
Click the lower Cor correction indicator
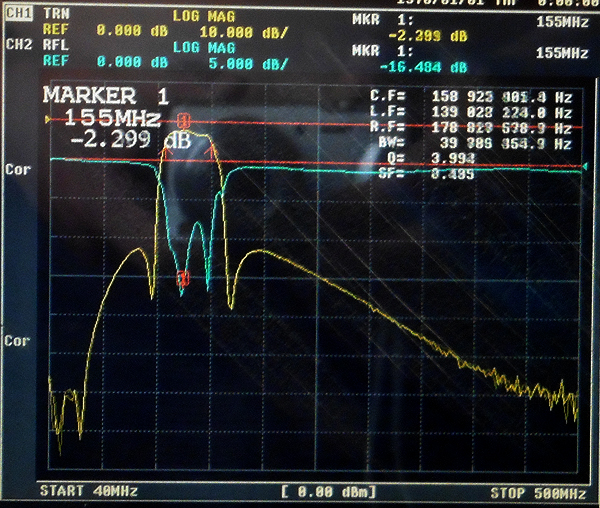17,340
